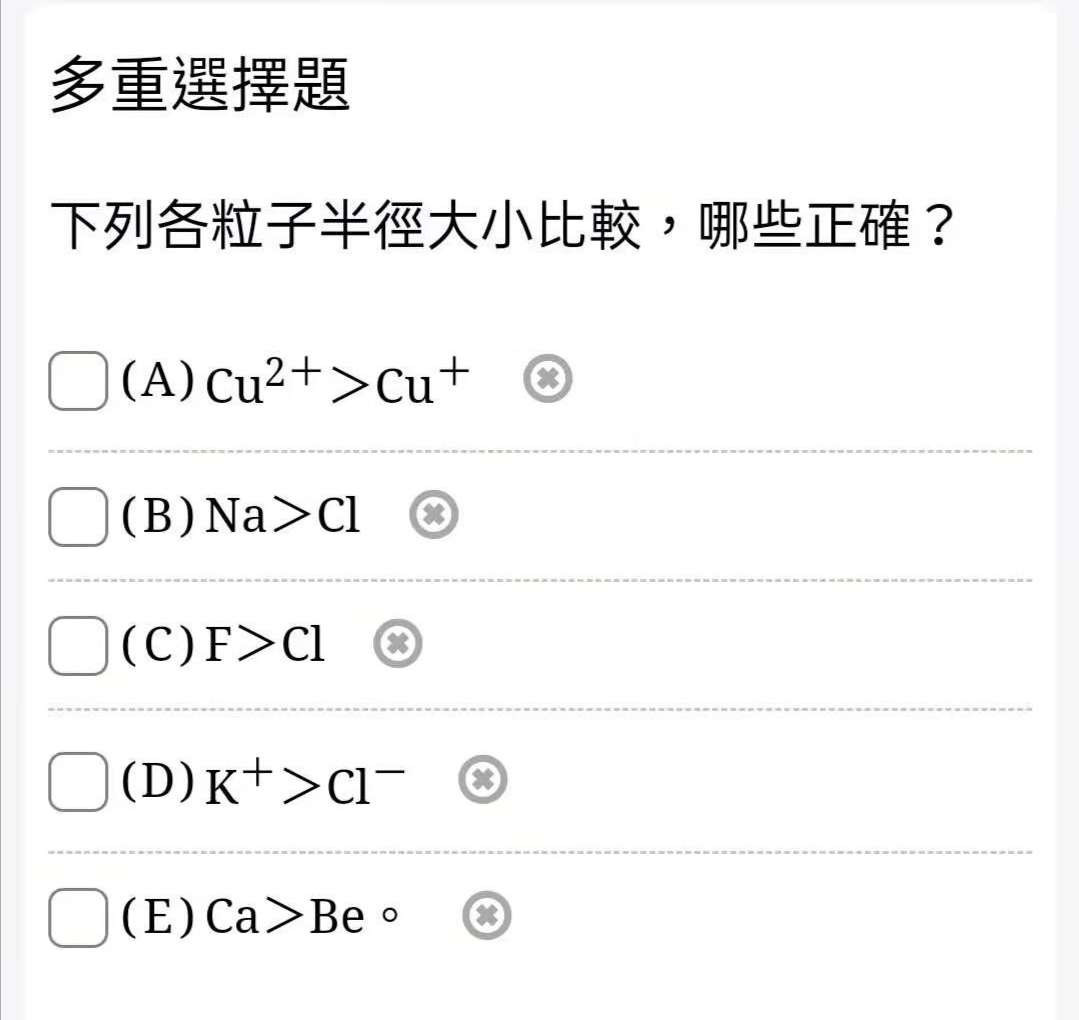Select the checkbox for option (C) F>Cl
The width and height of the screenshot is (1079, 1020).
78,646
